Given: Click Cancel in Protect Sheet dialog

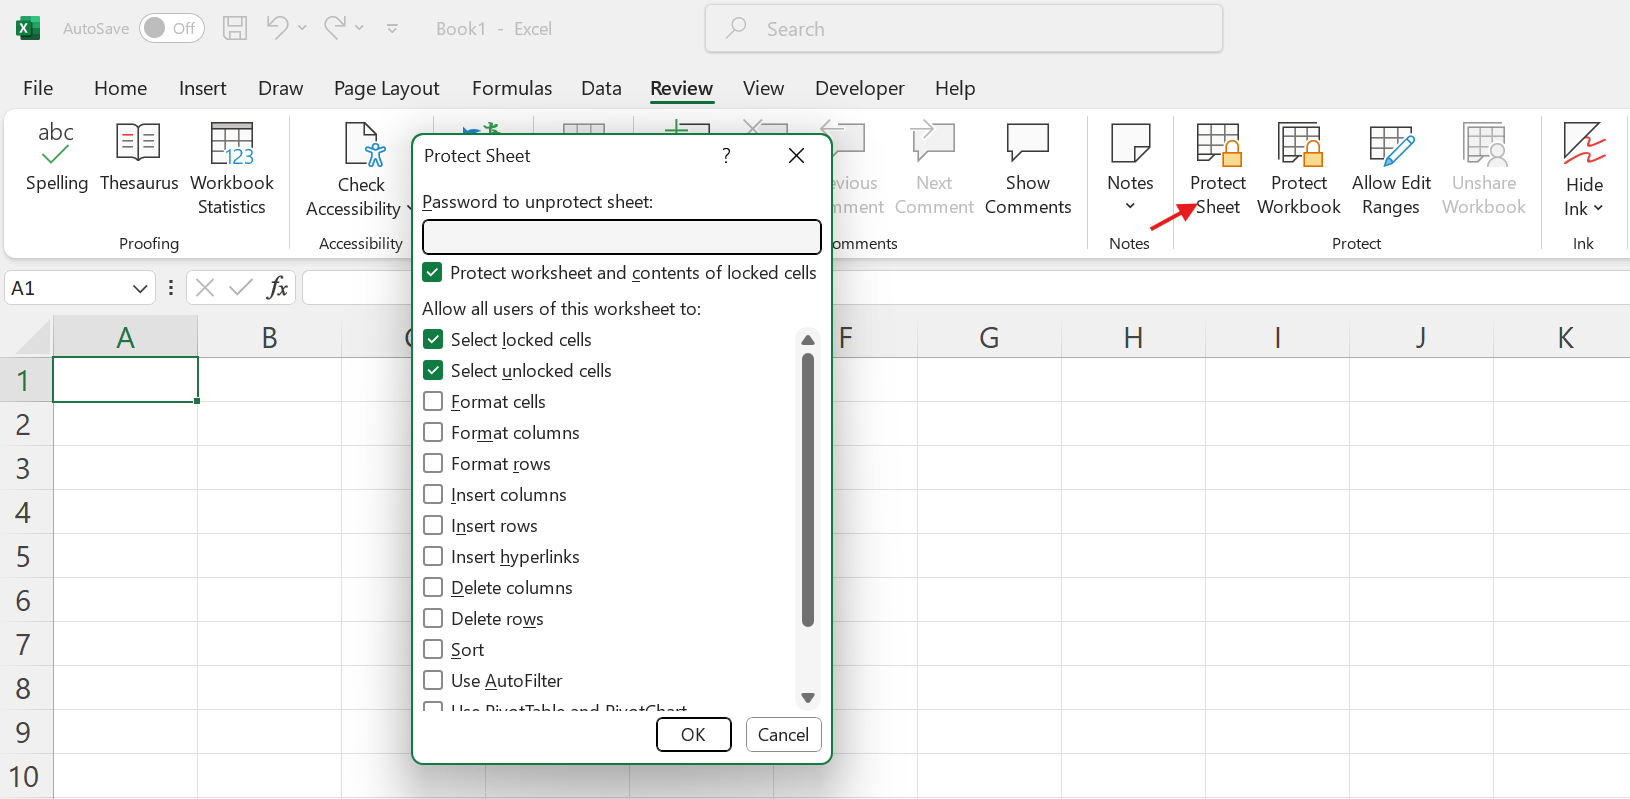Looking at the screenshot, I should 783,735.
